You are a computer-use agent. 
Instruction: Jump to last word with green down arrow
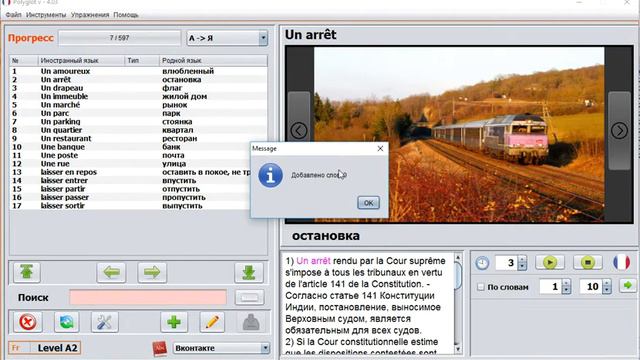(249, 272)
